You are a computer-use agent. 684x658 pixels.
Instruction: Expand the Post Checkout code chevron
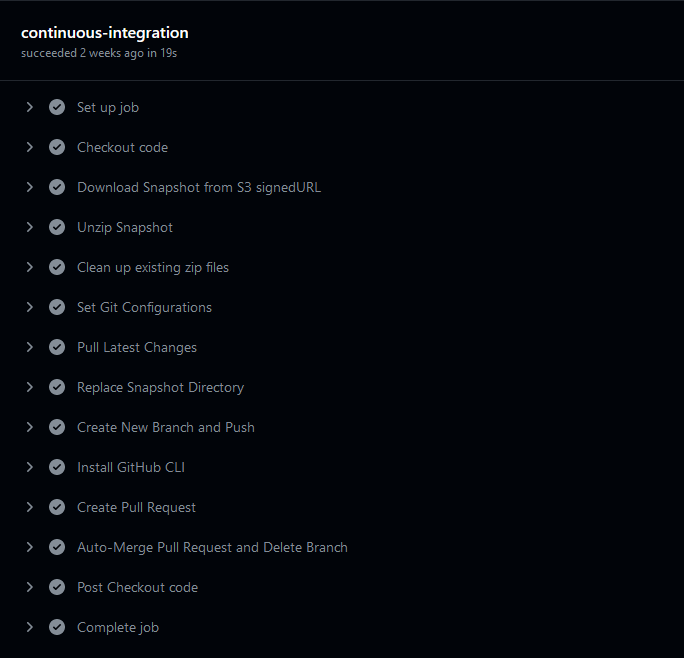coord(30,587)
